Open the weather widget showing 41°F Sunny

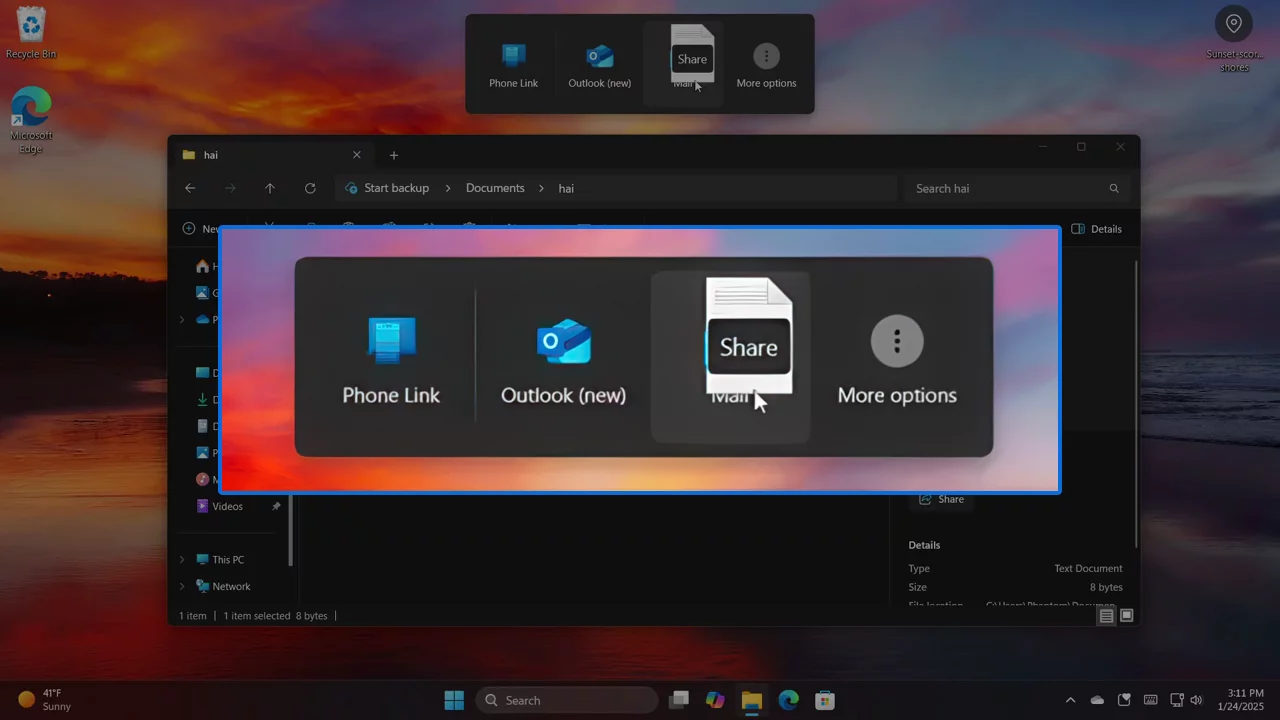pyautogui.click(x=45, y=700)
